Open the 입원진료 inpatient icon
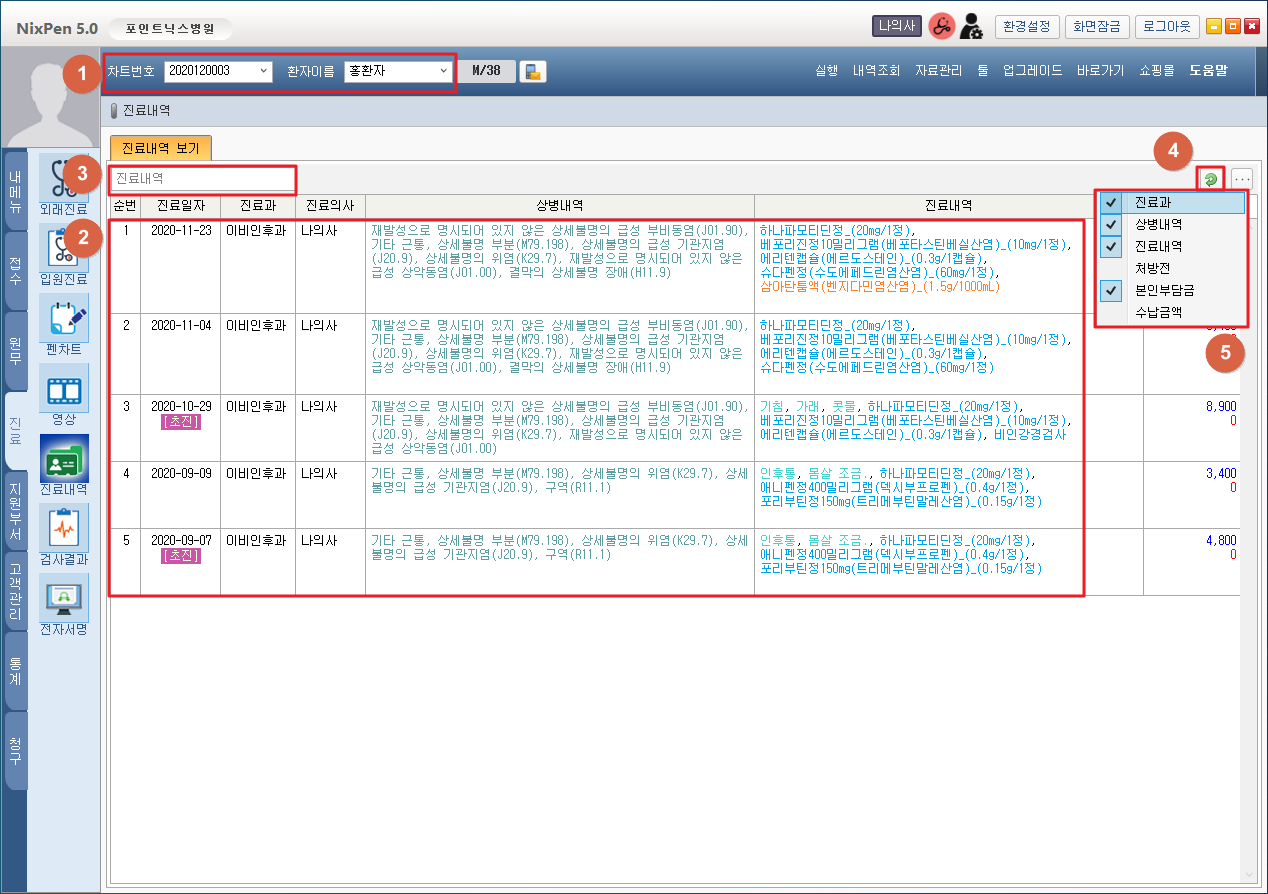 (x=63, y=254)
